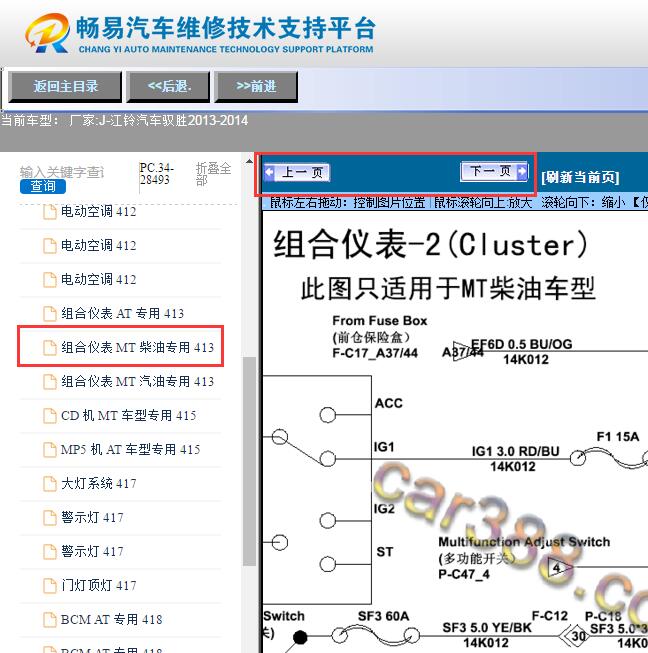Click the Multifunction Adjust Switch label
The width and height of the screenshot is (648, 653).
pyautogui.click(x=524, y=542)
